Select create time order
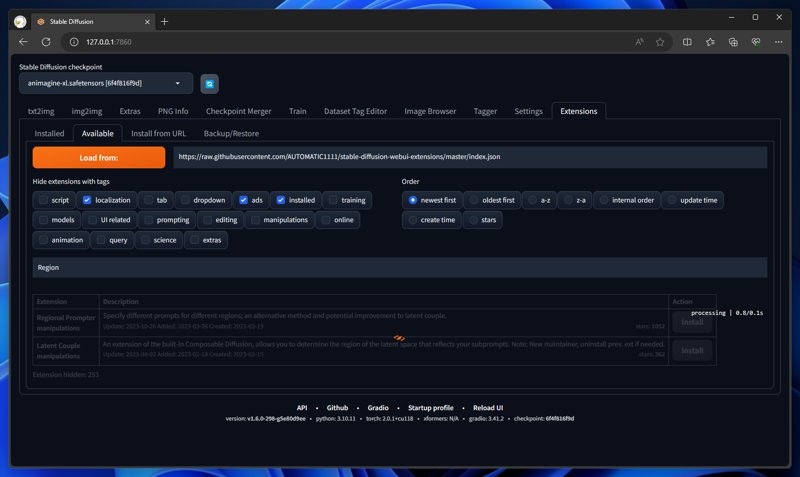This screenshot has width=800, height=477. (x=413, y=220)
